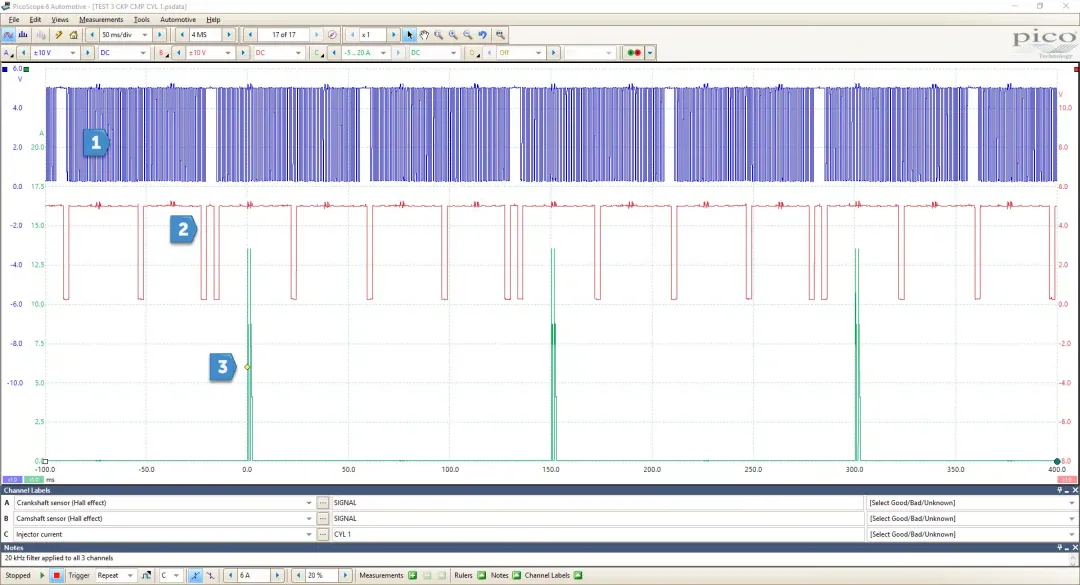
Task: Open the buffer navigator compass icon
Action: point(332,35)
